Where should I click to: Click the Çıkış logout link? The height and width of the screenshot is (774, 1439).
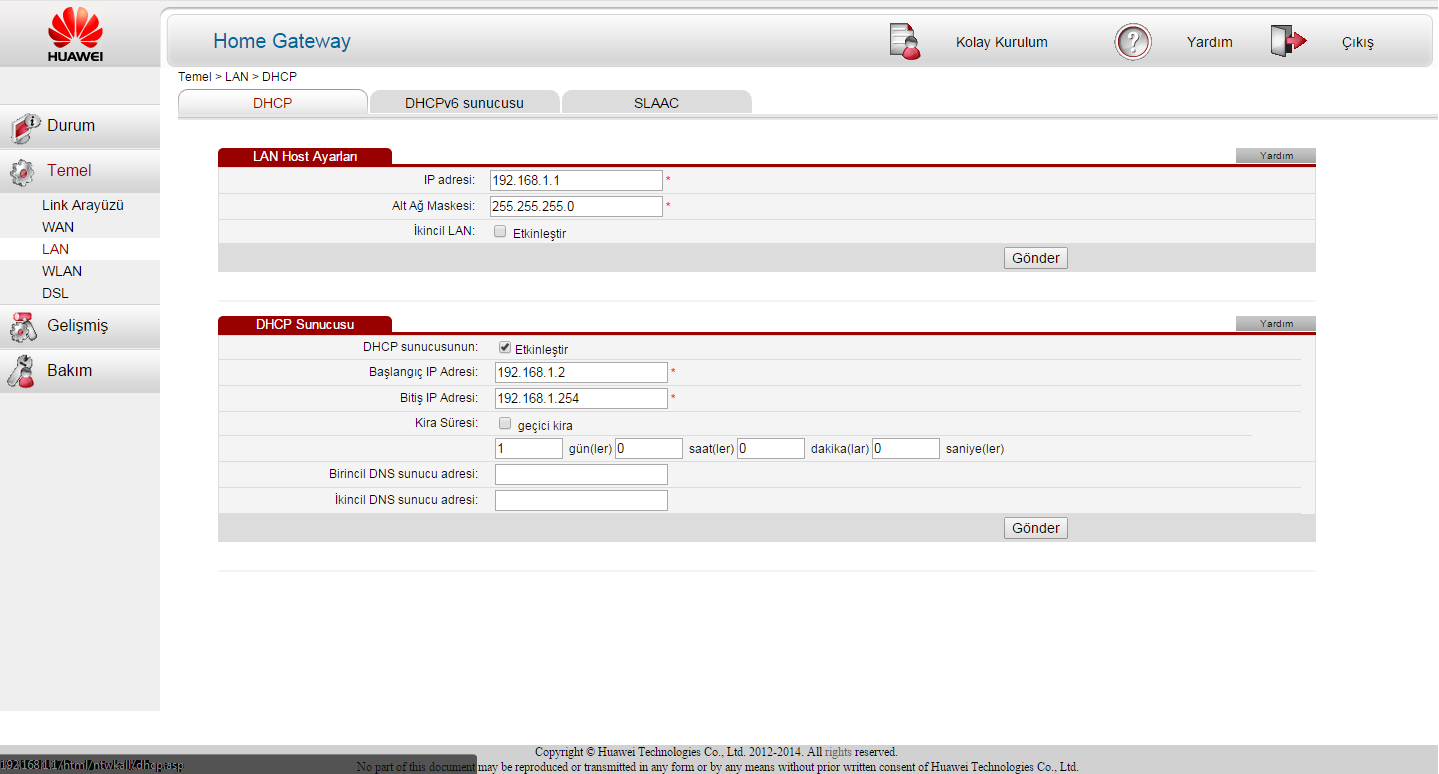[1357, 42]
